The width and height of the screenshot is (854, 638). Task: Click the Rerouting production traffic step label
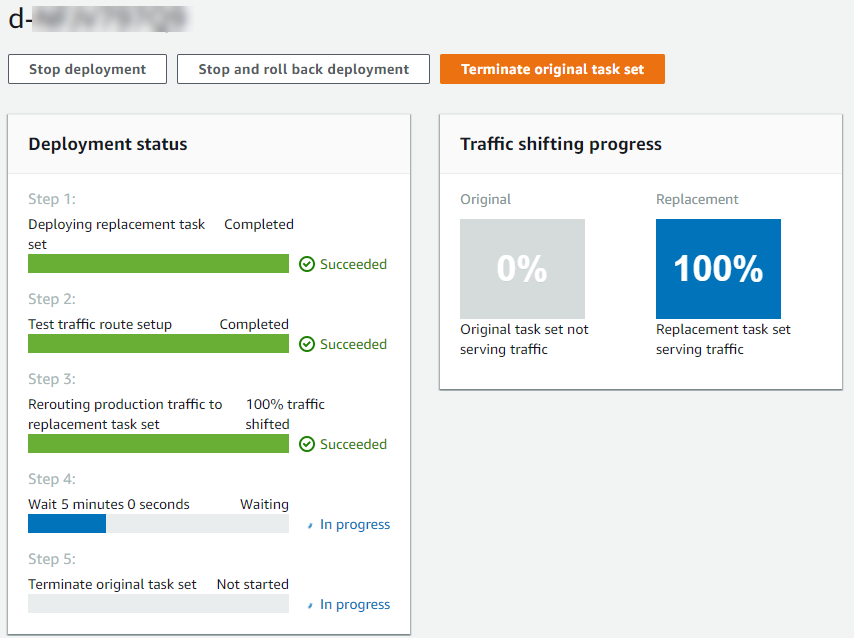(x=125, y=412)
